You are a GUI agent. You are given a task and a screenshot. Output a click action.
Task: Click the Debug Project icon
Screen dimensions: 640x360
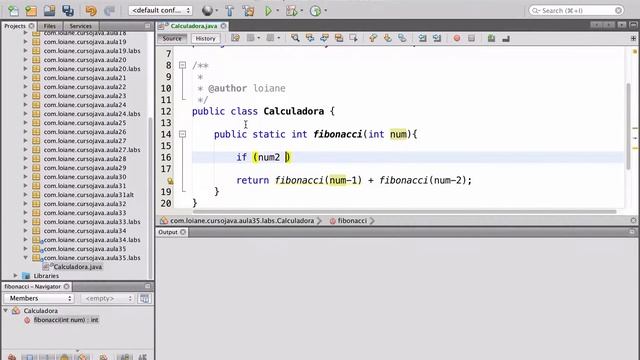click(291, 11)
